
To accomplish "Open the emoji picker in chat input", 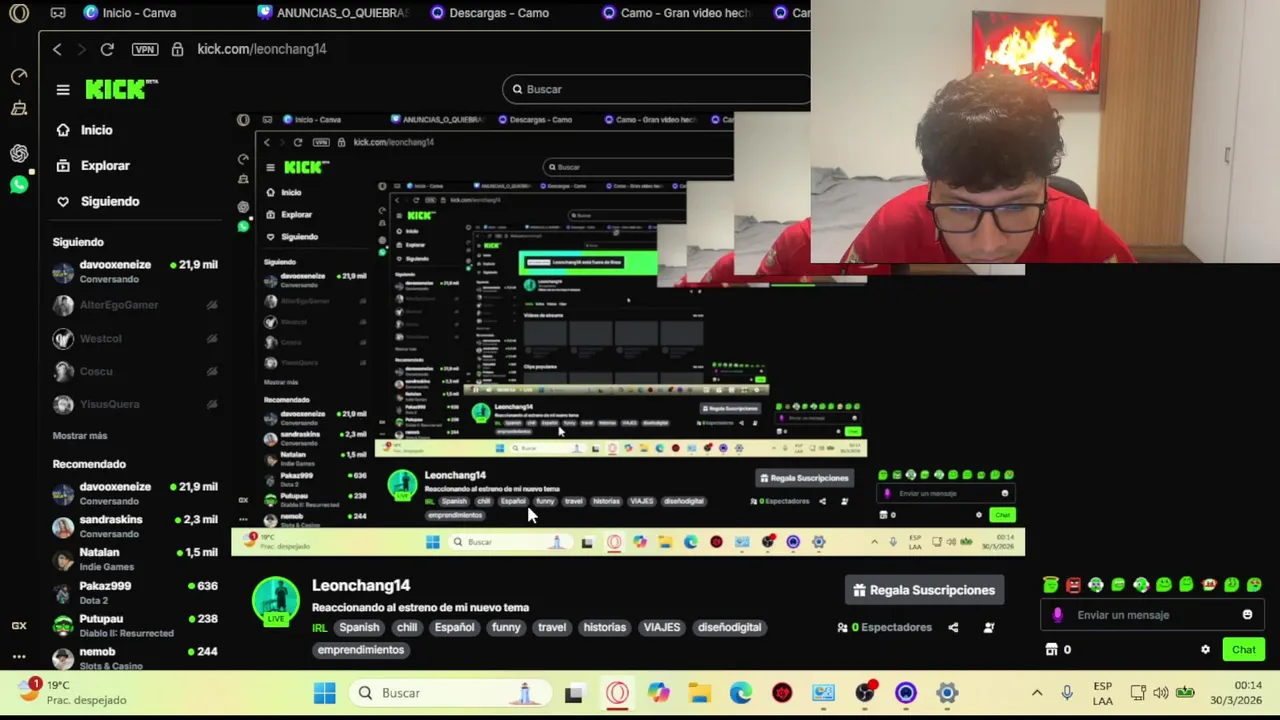I will [1247, 615].
